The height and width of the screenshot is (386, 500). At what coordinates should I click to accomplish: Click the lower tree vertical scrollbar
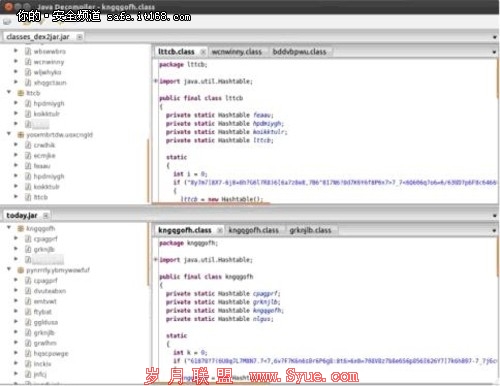tap(148, 255)
